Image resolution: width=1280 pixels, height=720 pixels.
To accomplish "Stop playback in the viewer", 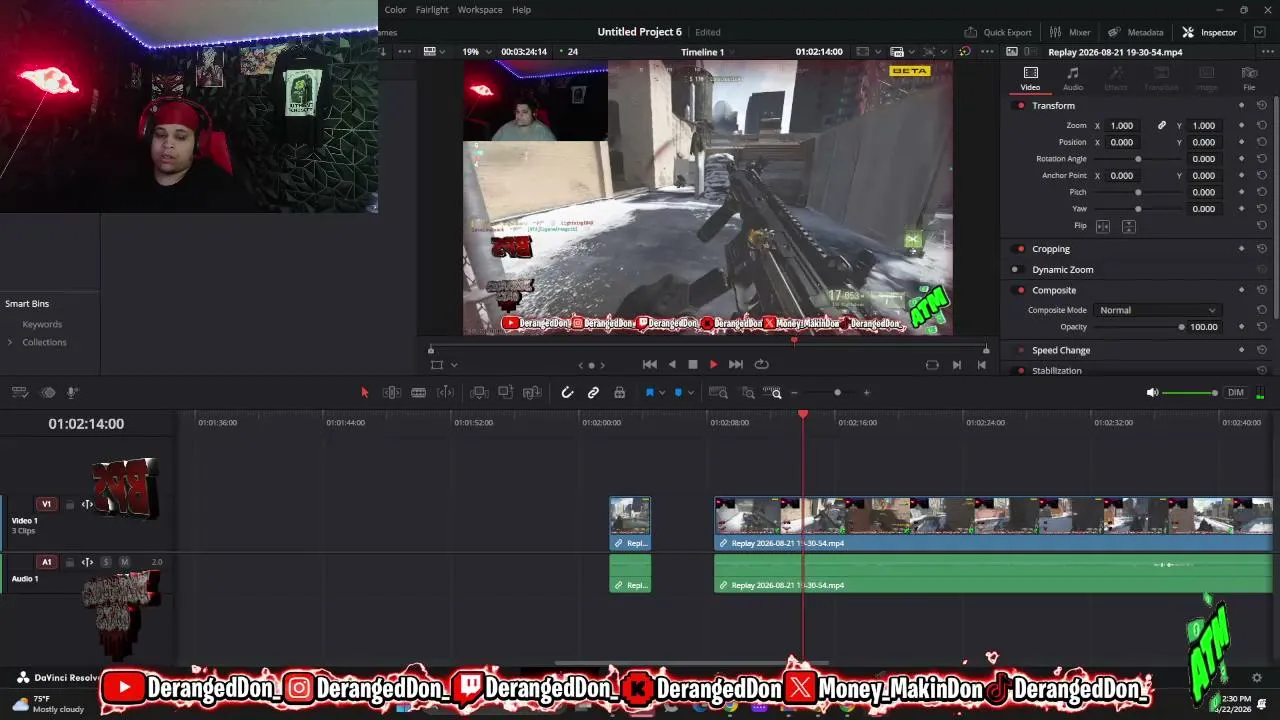I will point(693,365).
